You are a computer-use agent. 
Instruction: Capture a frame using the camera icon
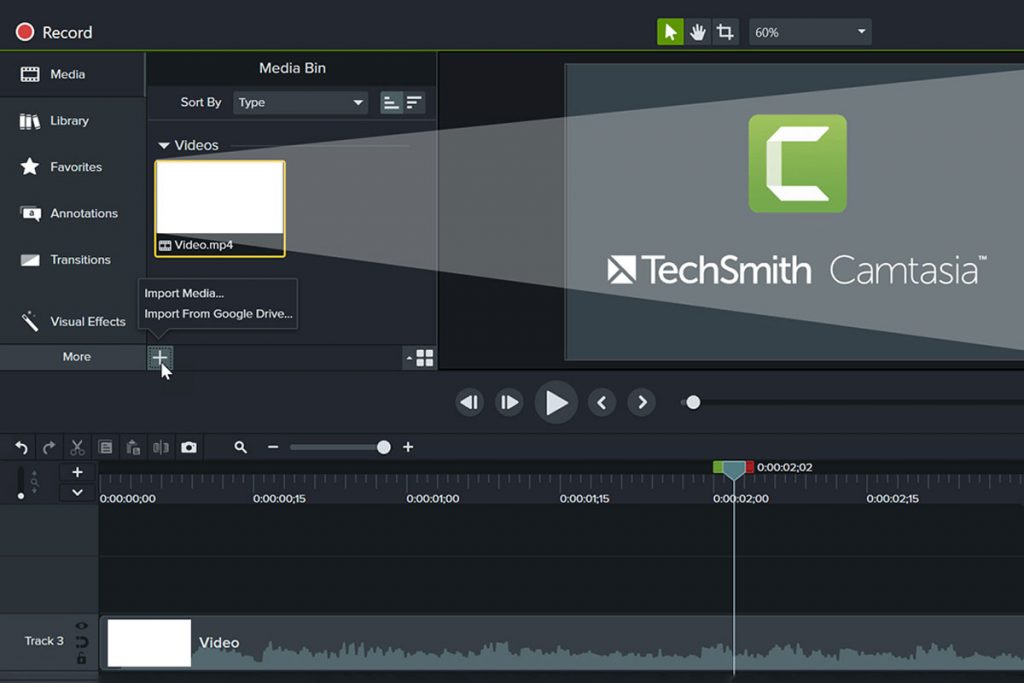[x=190, y=447]
